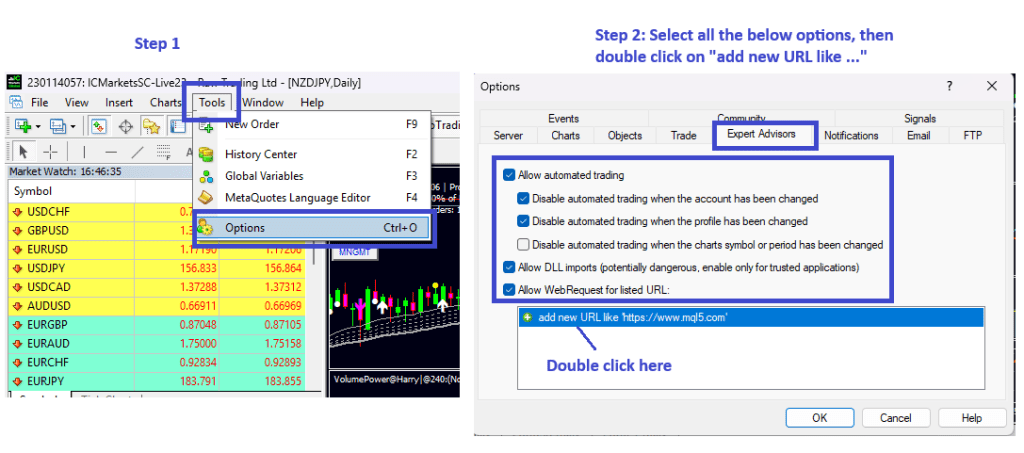Select the 'add new URL' list entry
This screenshot has height=453, width=1024.
(631, 317)
